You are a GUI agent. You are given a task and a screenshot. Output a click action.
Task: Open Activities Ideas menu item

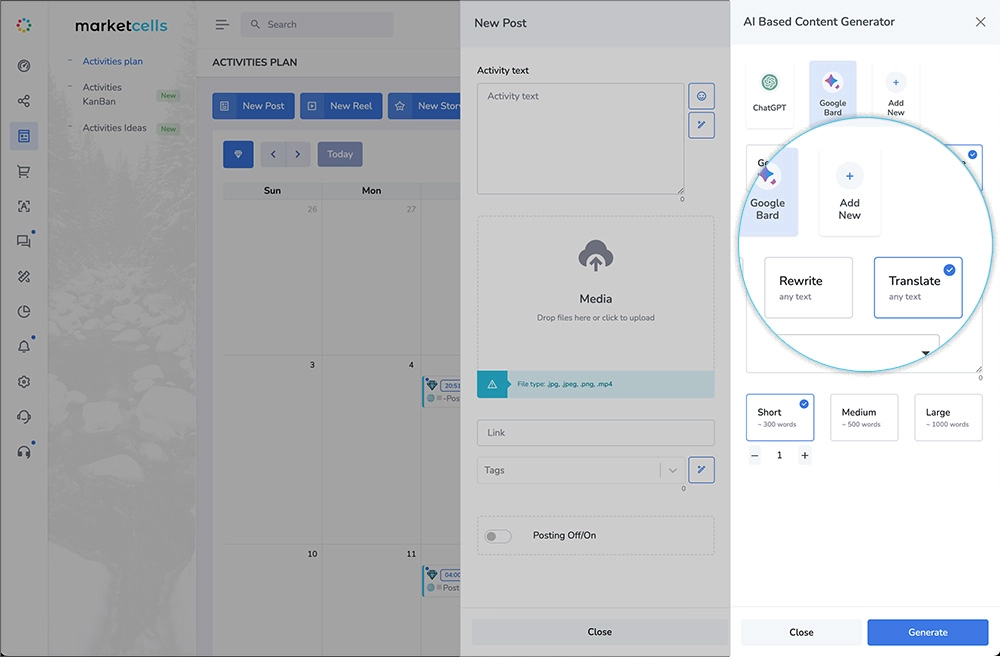[x=114, y=128]
